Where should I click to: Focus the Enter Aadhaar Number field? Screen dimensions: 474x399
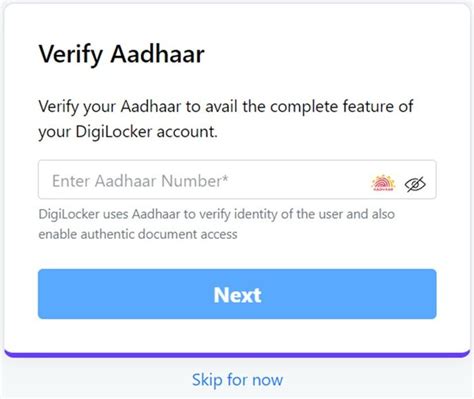pos(237,180)
